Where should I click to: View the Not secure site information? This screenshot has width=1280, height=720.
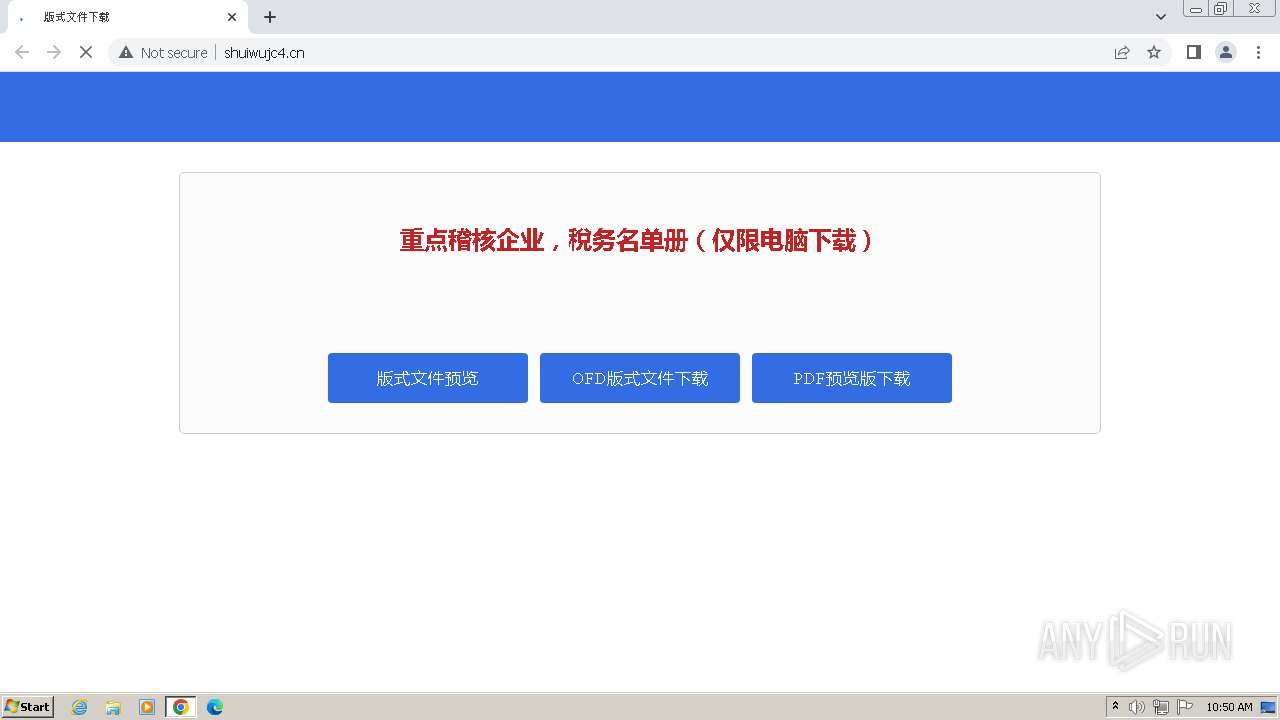pos(163,52)
